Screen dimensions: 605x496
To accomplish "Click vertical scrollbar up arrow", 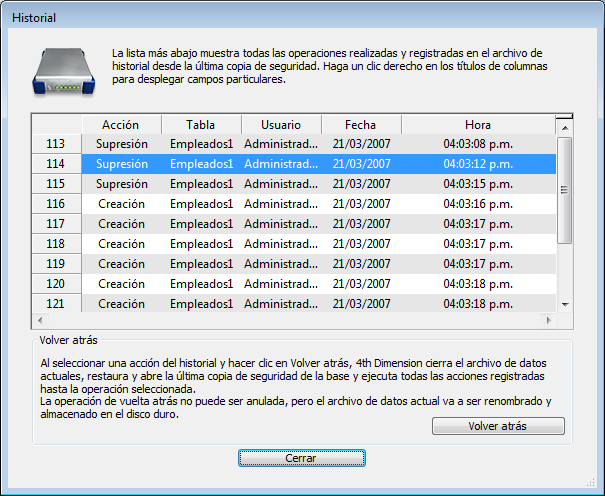I will (x=564, y=127).
